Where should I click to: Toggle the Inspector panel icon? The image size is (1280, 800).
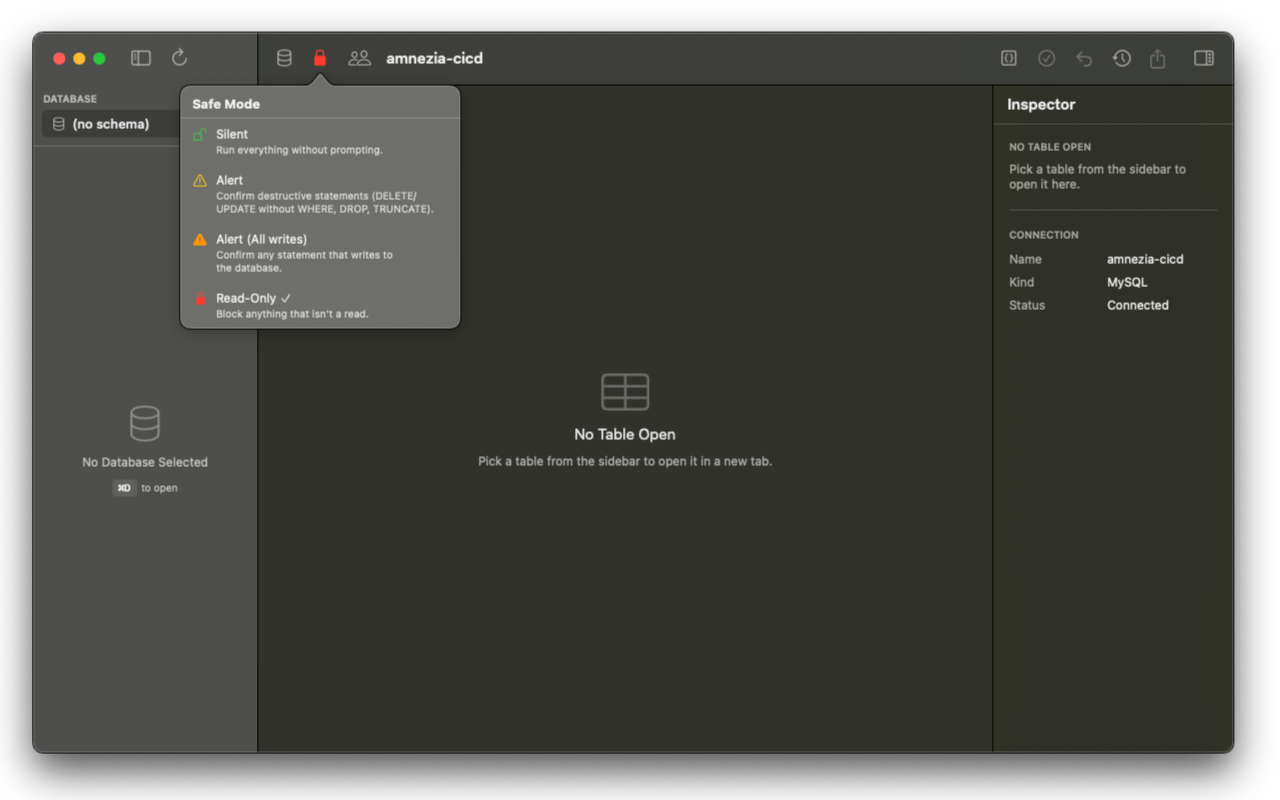(x=1202, y=58)
